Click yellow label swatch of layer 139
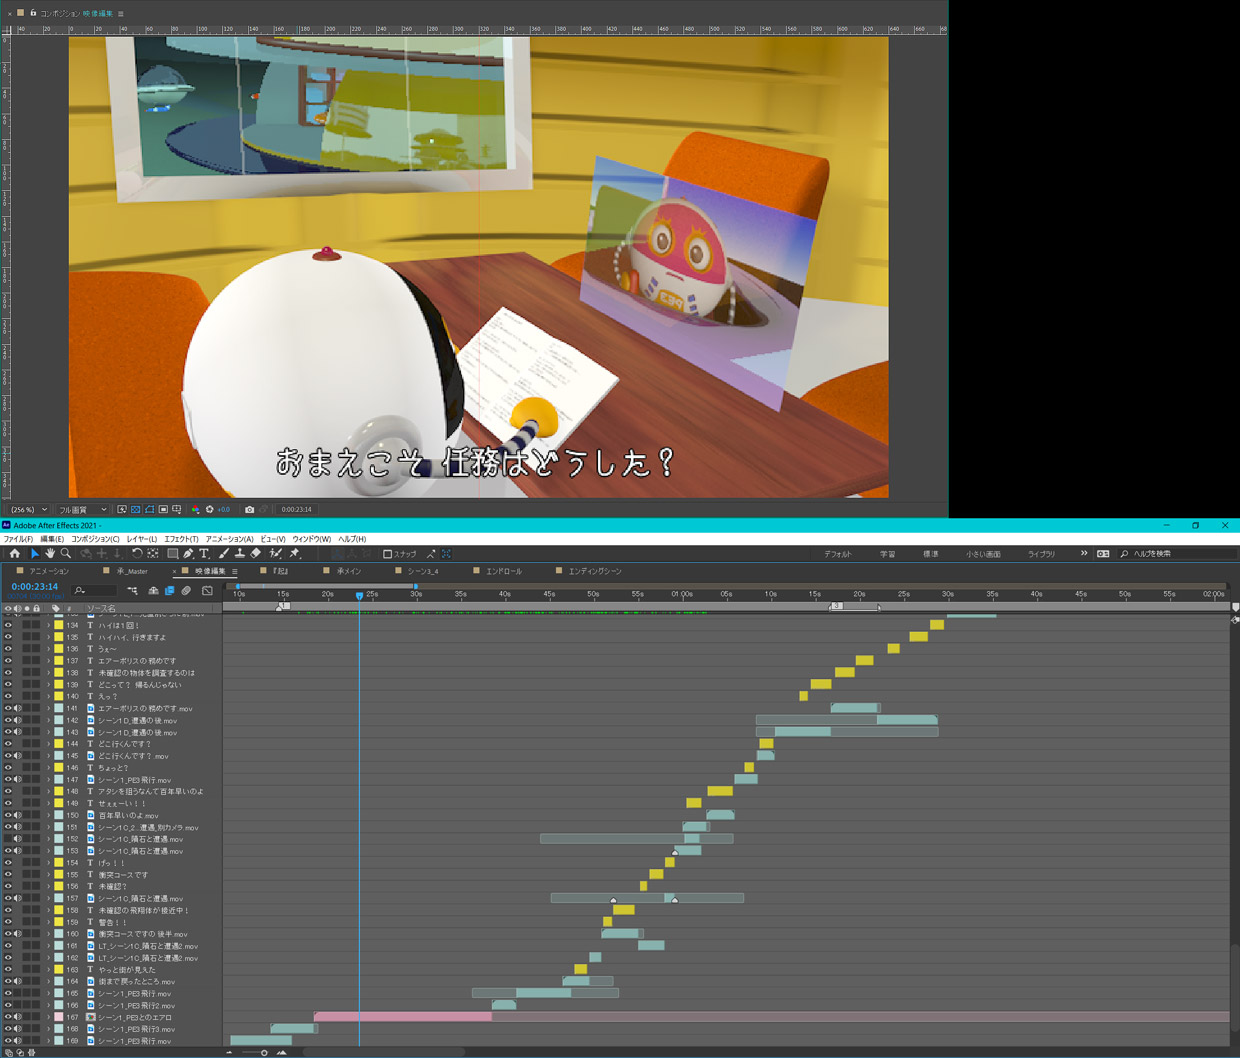Screen dimensions: 1240x1058 click(59, 684)
